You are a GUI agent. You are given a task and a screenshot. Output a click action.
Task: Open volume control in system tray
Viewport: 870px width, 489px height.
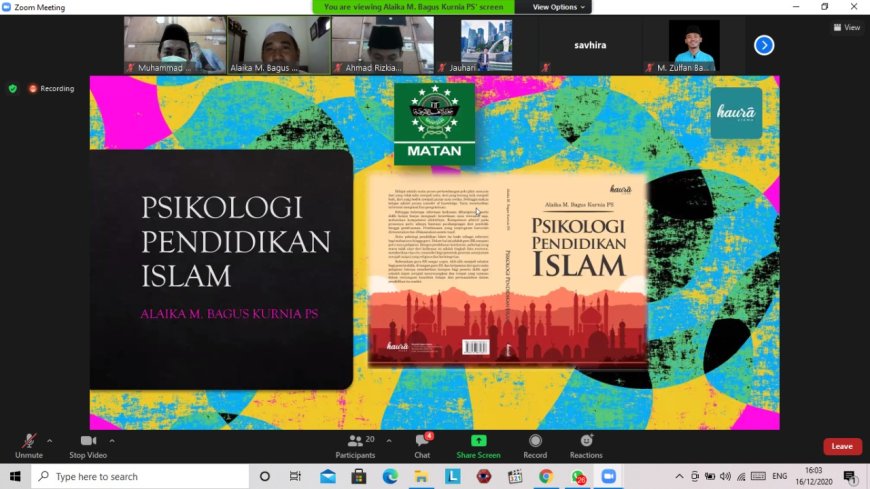pos(725,476)
